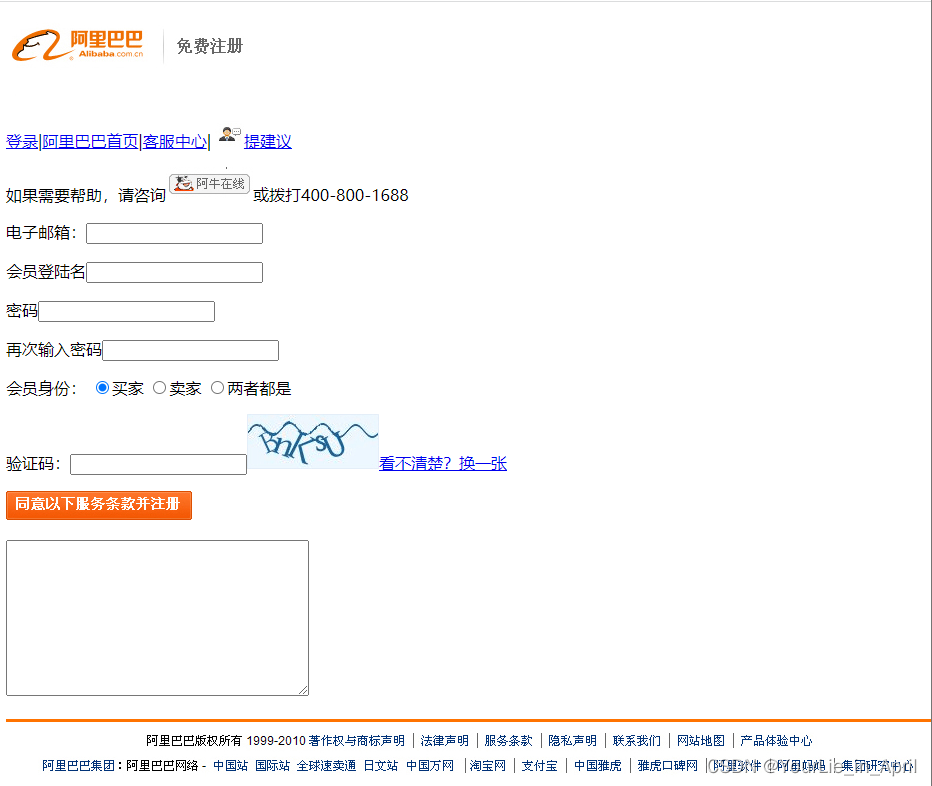Image resolution: width=932 pixels, height=786 pixels.
Task: Open 全球速卖通 footer link
Action: 326,765
